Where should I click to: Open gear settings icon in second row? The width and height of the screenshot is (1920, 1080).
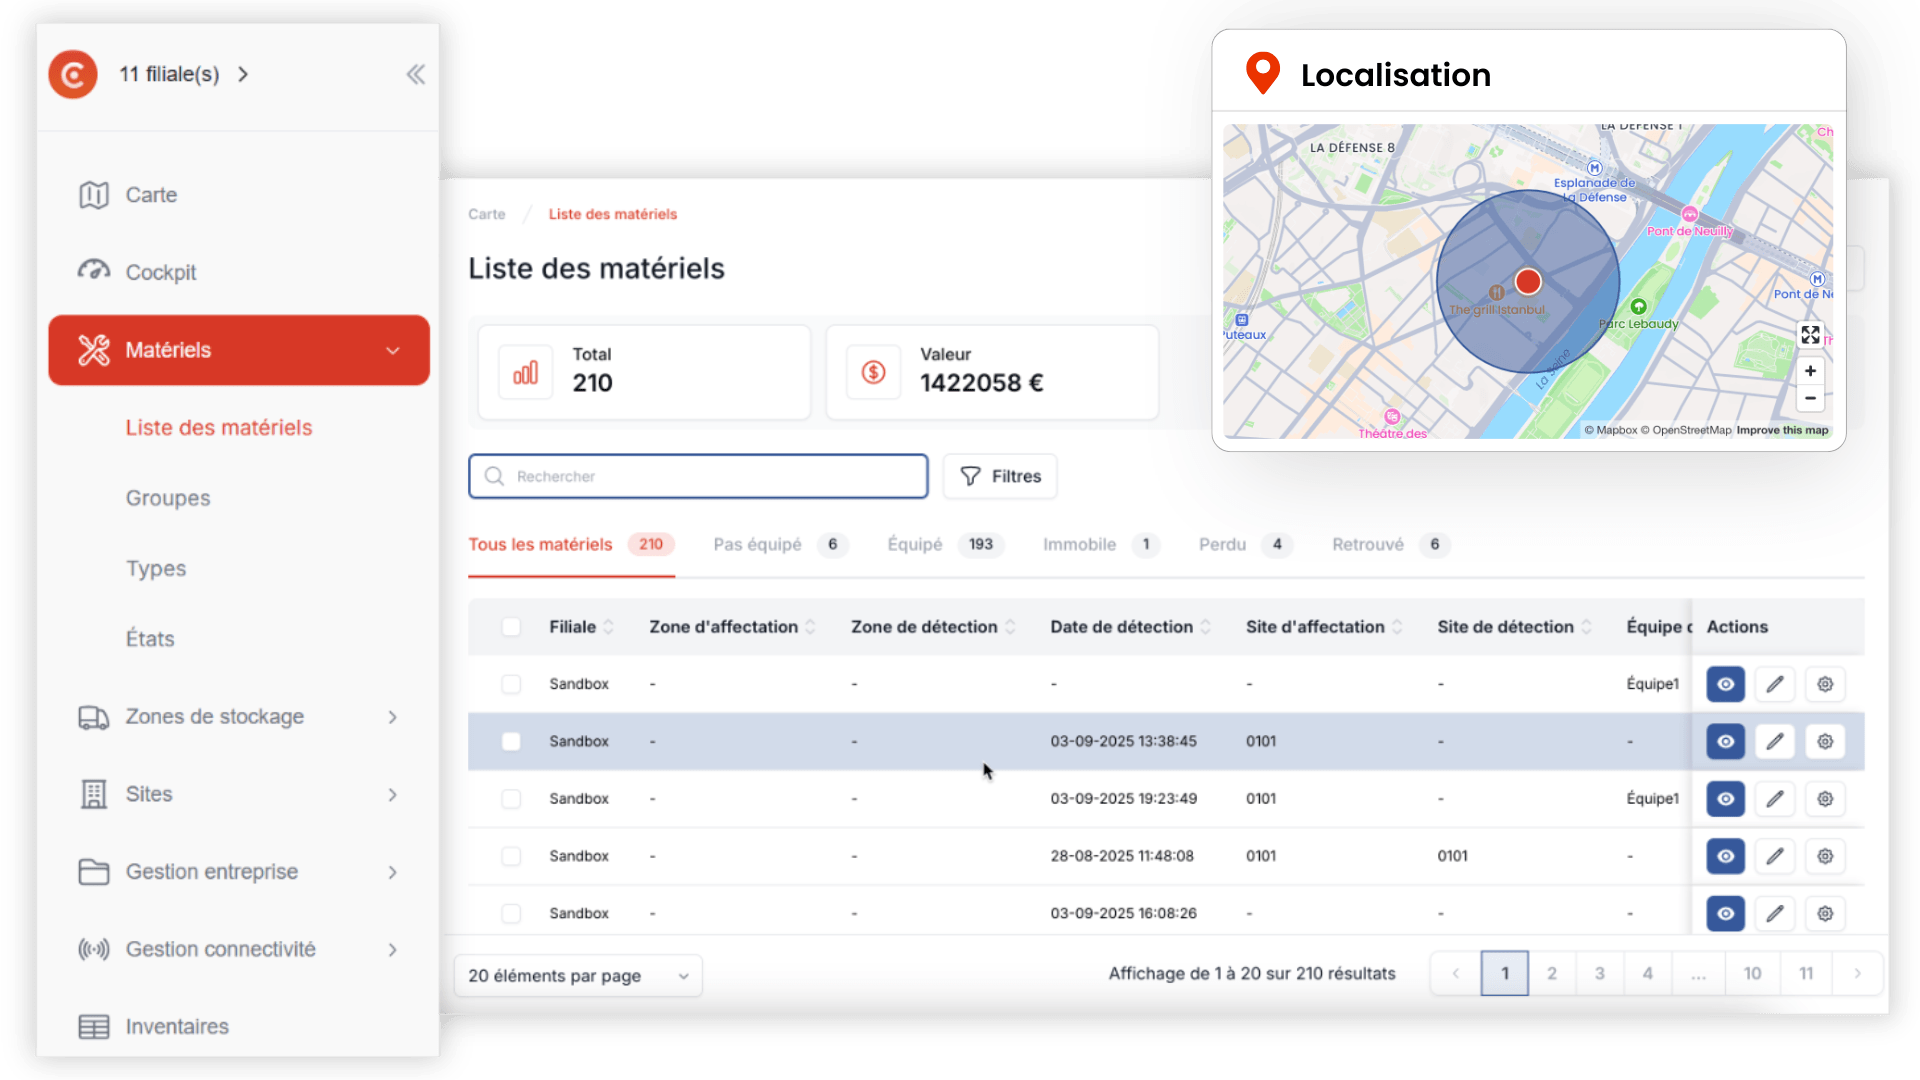click(x=1825, y=742)
